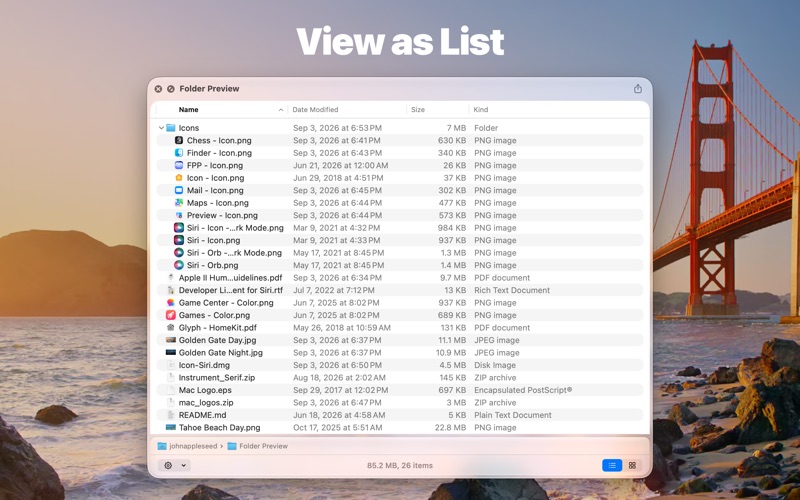Click the Maps - Icon.png file icon
The image size is (800, 500).
pos(179,203)
